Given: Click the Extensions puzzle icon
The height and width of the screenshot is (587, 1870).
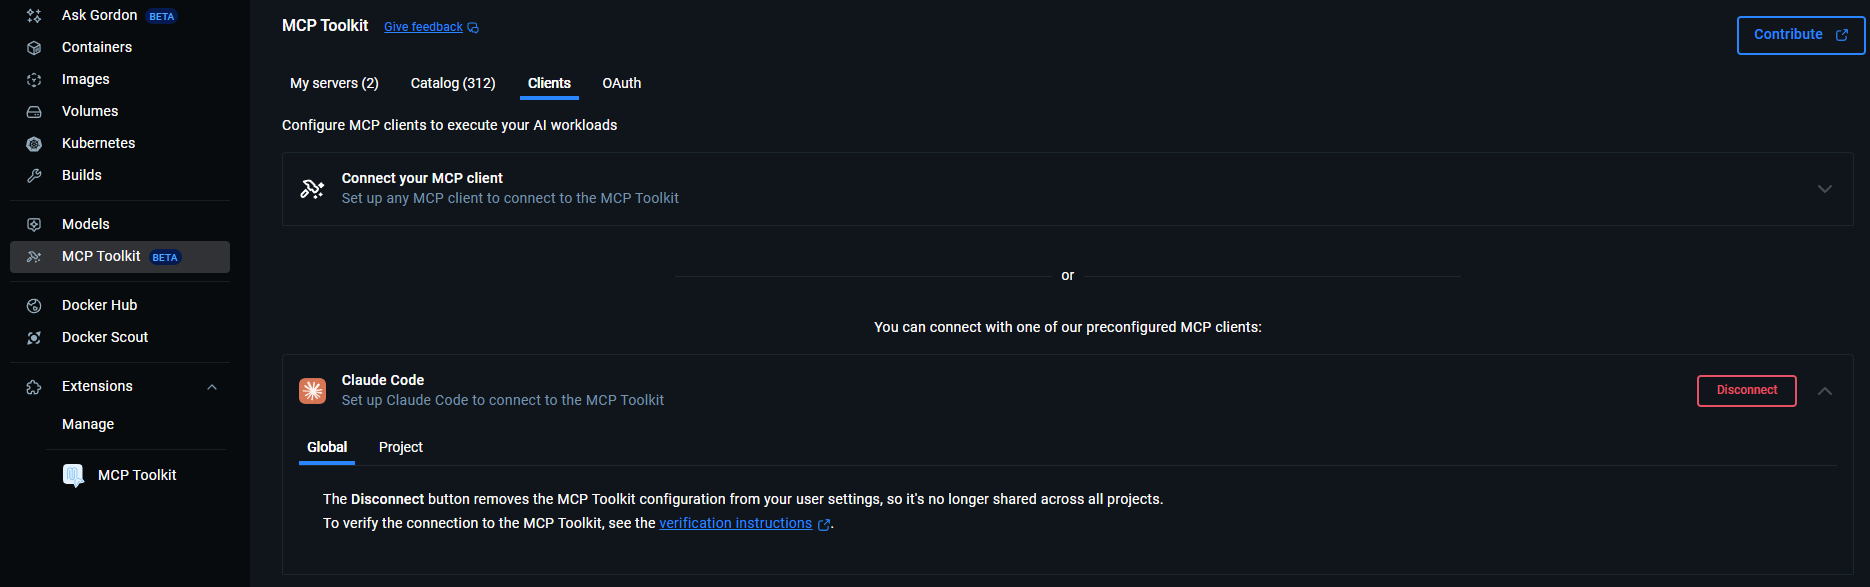Looking at the screenshot, I should coord(34,387).
